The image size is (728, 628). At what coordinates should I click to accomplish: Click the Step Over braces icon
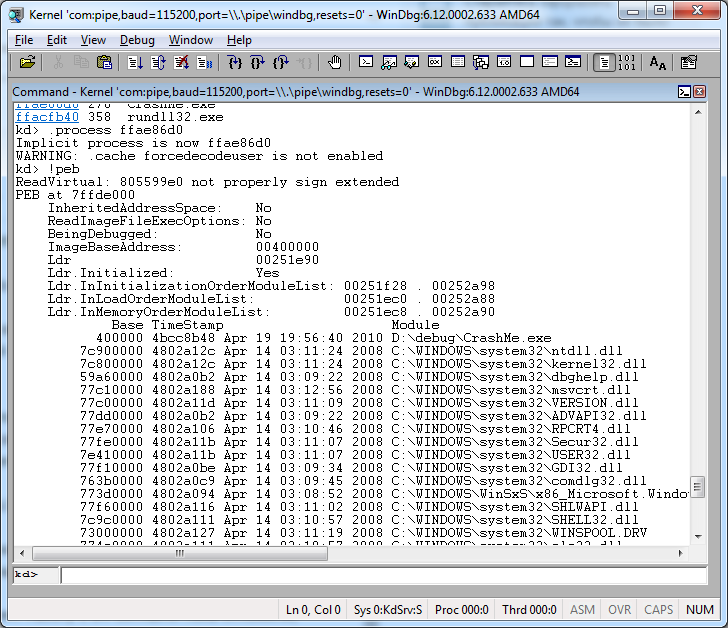point(258,62)
